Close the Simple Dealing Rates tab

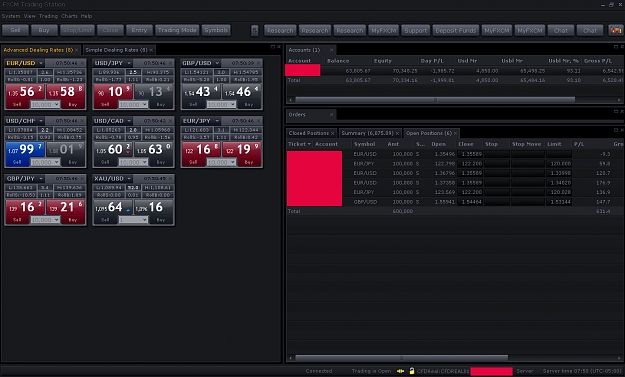(151, 50)
